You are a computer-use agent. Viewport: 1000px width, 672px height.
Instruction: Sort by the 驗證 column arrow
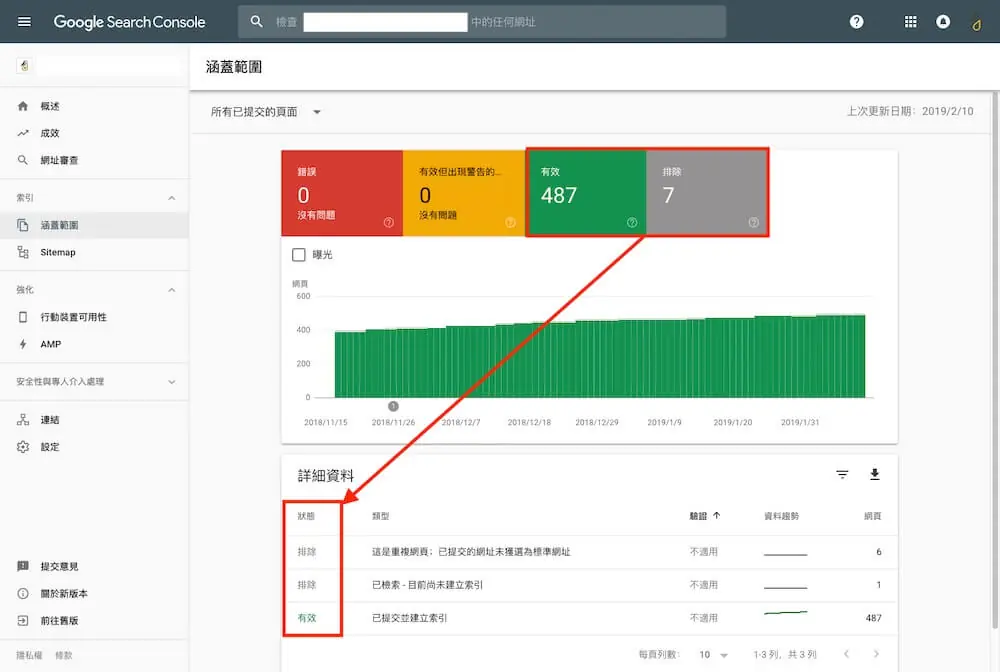click(x=717, y=516)
